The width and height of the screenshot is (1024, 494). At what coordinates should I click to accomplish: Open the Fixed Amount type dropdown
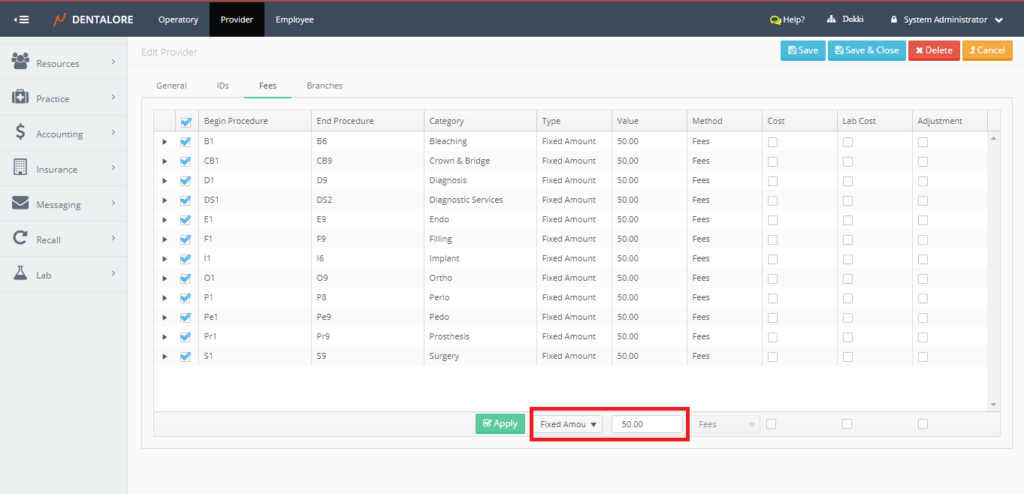pyautogui.click(x=566, y=424)
